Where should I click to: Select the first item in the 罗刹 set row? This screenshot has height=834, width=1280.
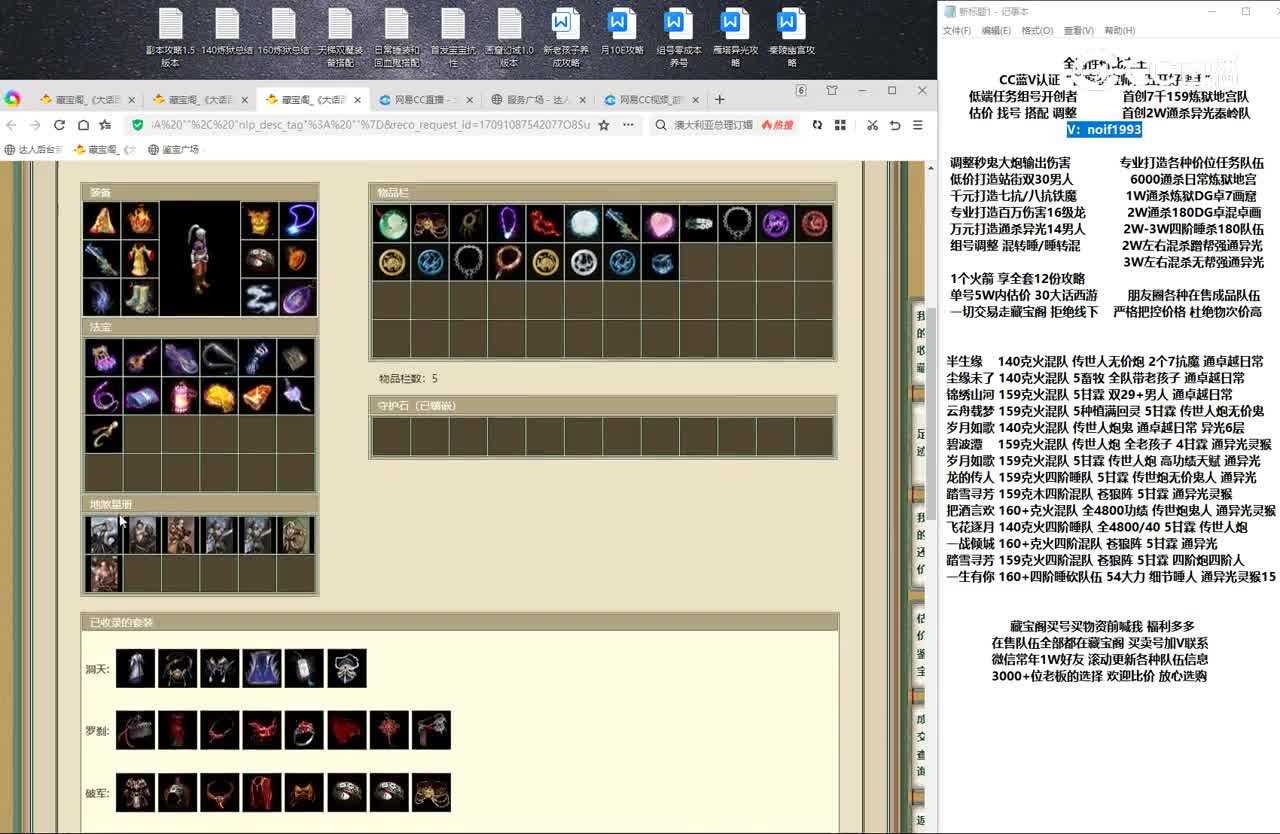[135, 731]
